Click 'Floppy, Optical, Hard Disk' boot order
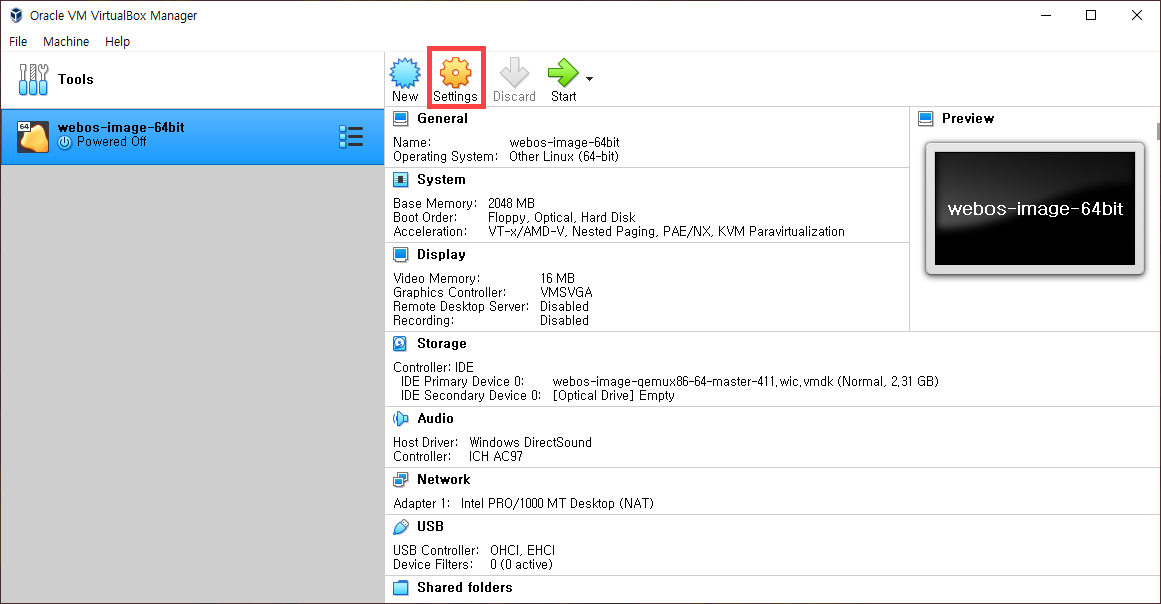Viewport: 1161px width, 604px height. (561, 218)
